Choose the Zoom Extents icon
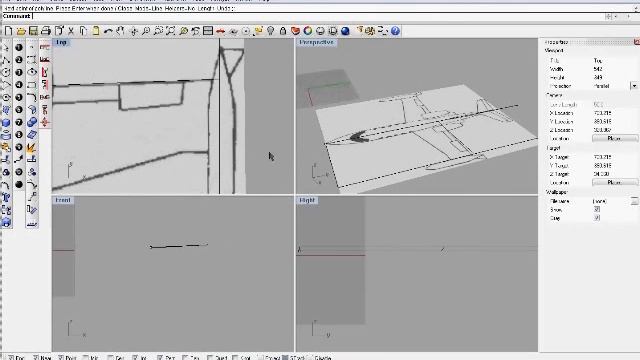 [x=171, y=31]
